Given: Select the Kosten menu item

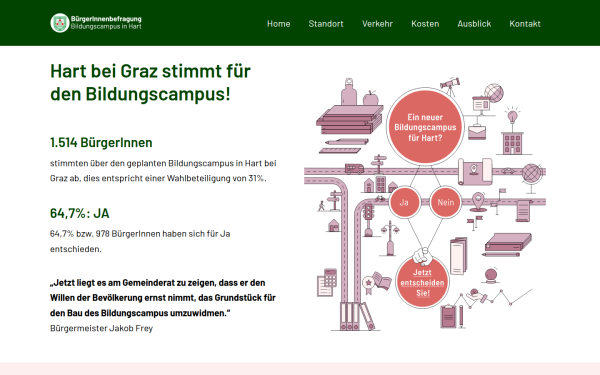Looking at the screenshot, I should (425, 24).
